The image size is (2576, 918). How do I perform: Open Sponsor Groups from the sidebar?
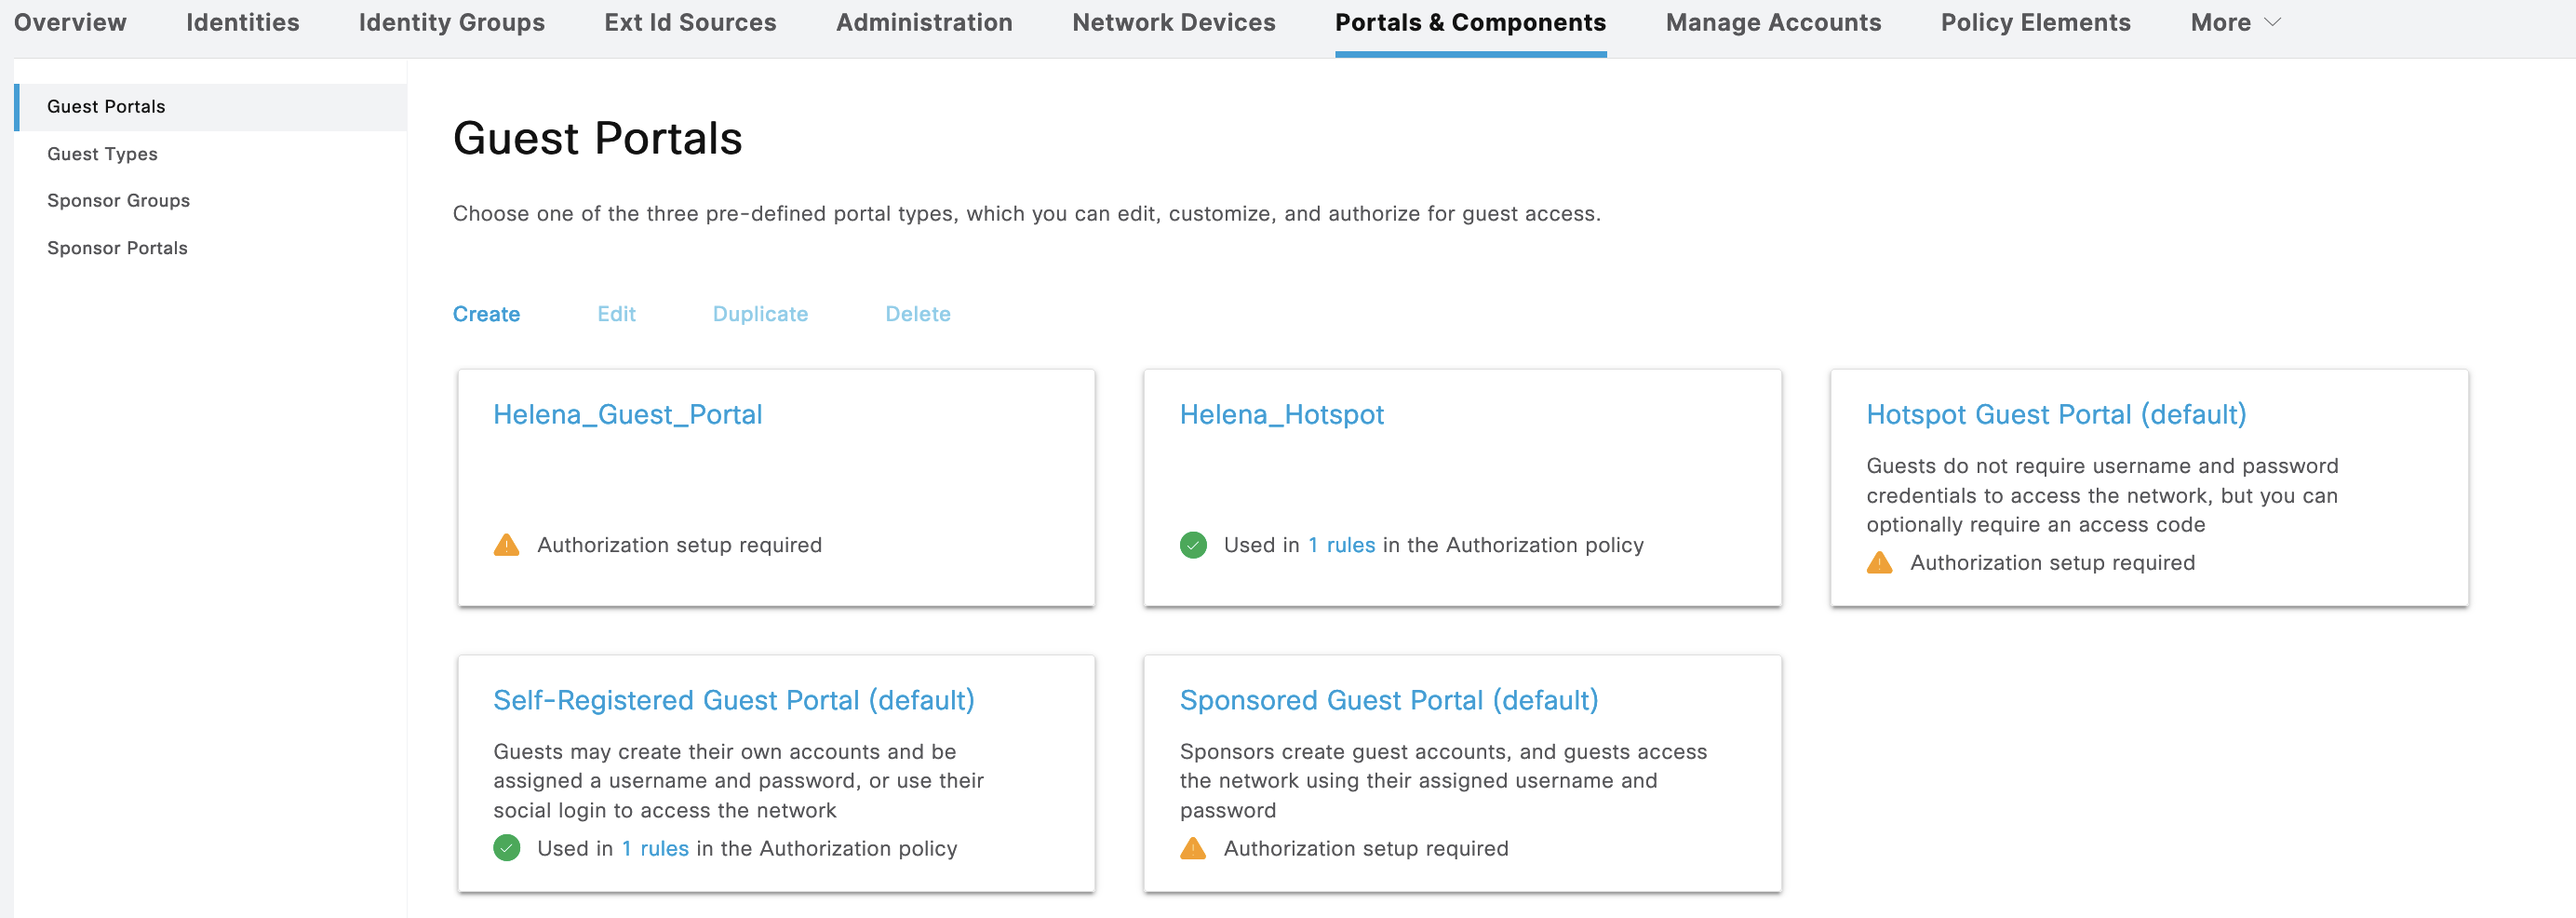[118, 201]
